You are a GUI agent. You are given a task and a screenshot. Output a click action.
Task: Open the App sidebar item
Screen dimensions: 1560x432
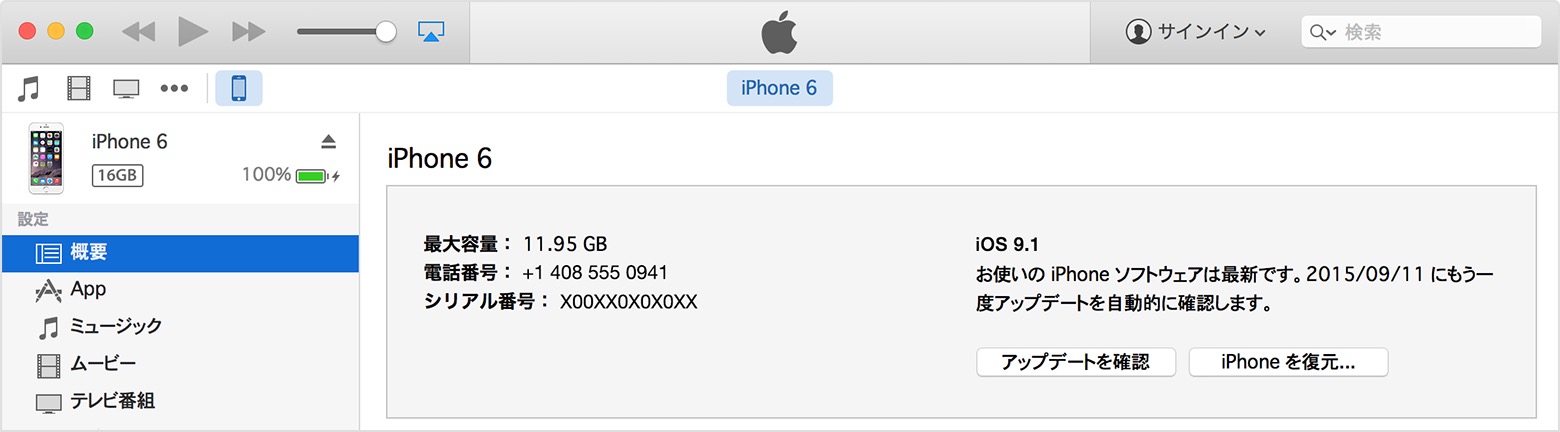88,290
